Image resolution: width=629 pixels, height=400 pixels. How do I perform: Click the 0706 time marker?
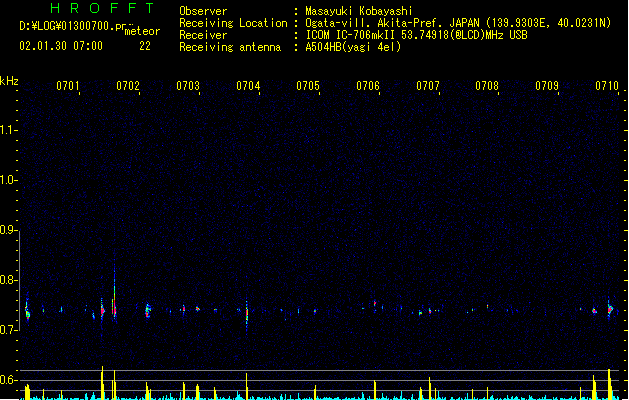click(x=368, y=86)
